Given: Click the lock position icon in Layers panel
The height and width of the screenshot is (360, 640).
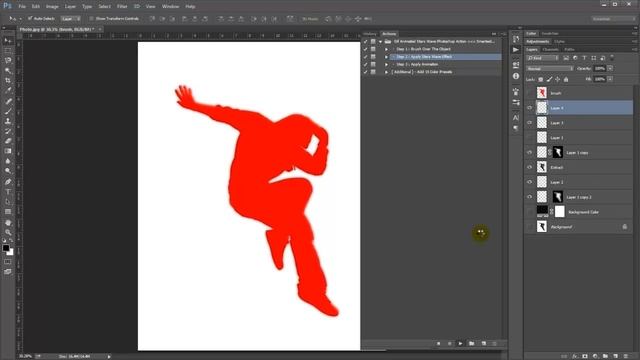Looking at the screenshot, I should coord(558,79).
